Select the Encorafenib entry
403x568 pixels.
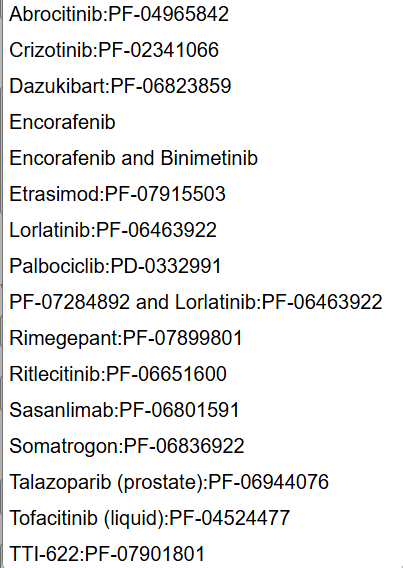[203, 122]
